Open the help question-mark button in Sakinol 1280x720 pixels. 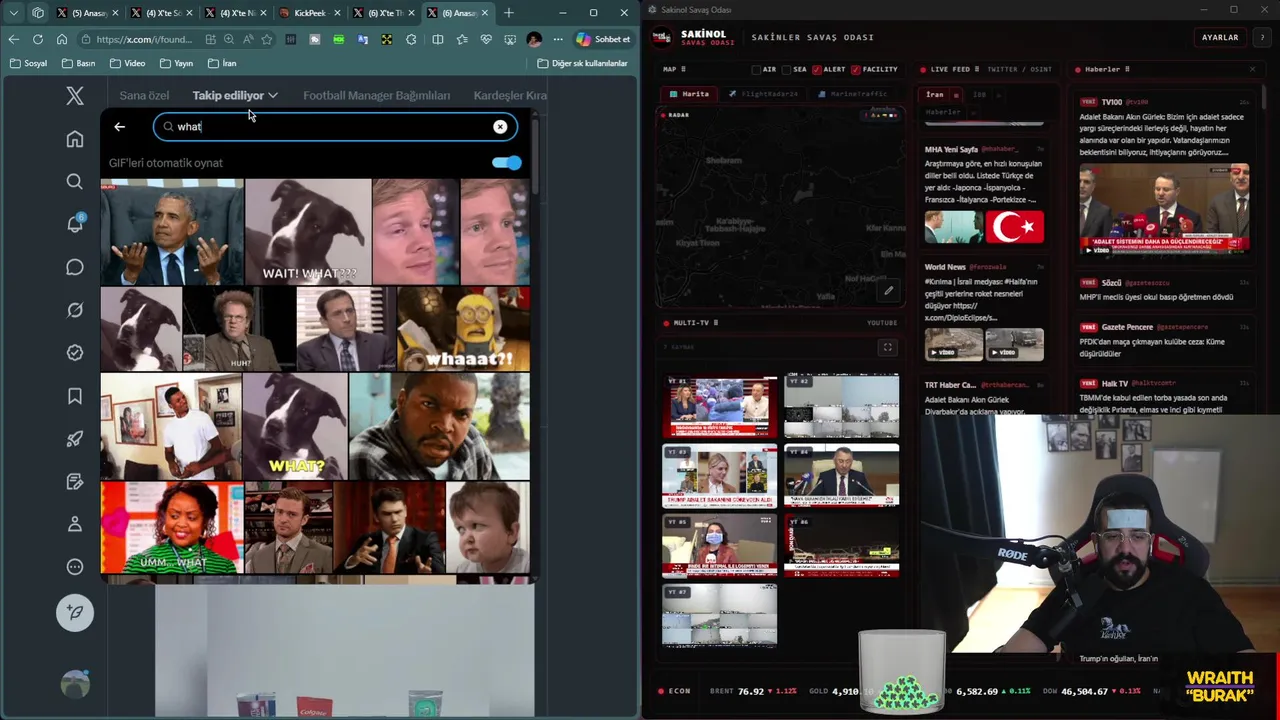coord(1262,37)
